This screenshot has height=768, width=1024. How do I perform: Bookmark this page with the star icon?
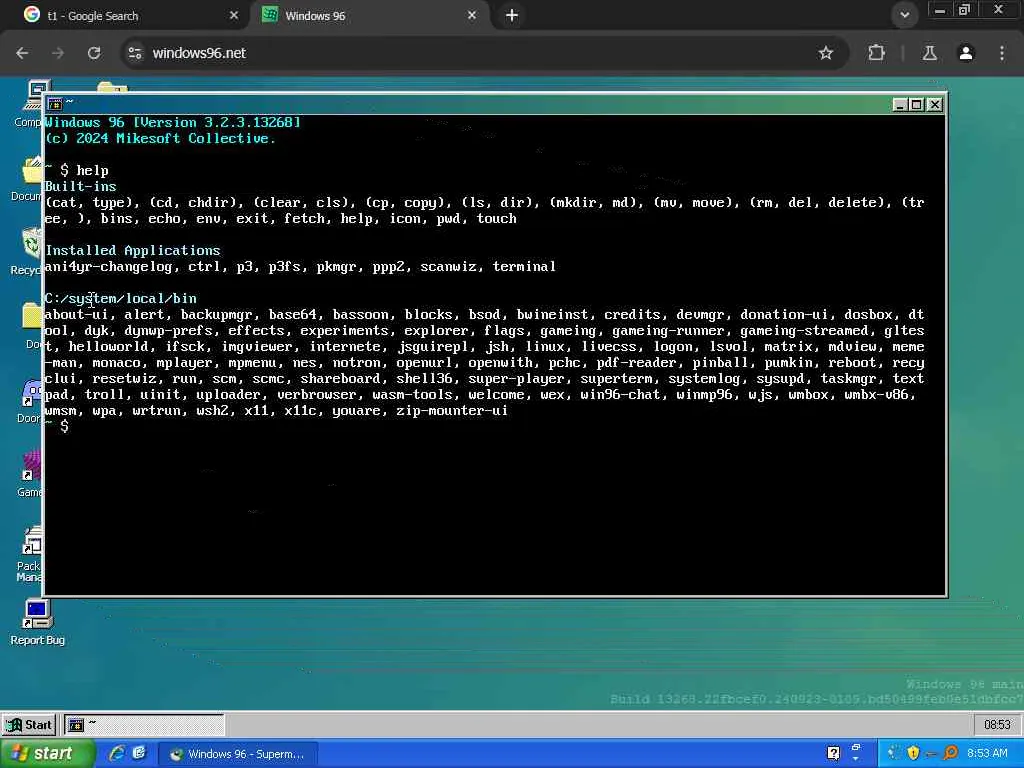click(x=826, y=53)
